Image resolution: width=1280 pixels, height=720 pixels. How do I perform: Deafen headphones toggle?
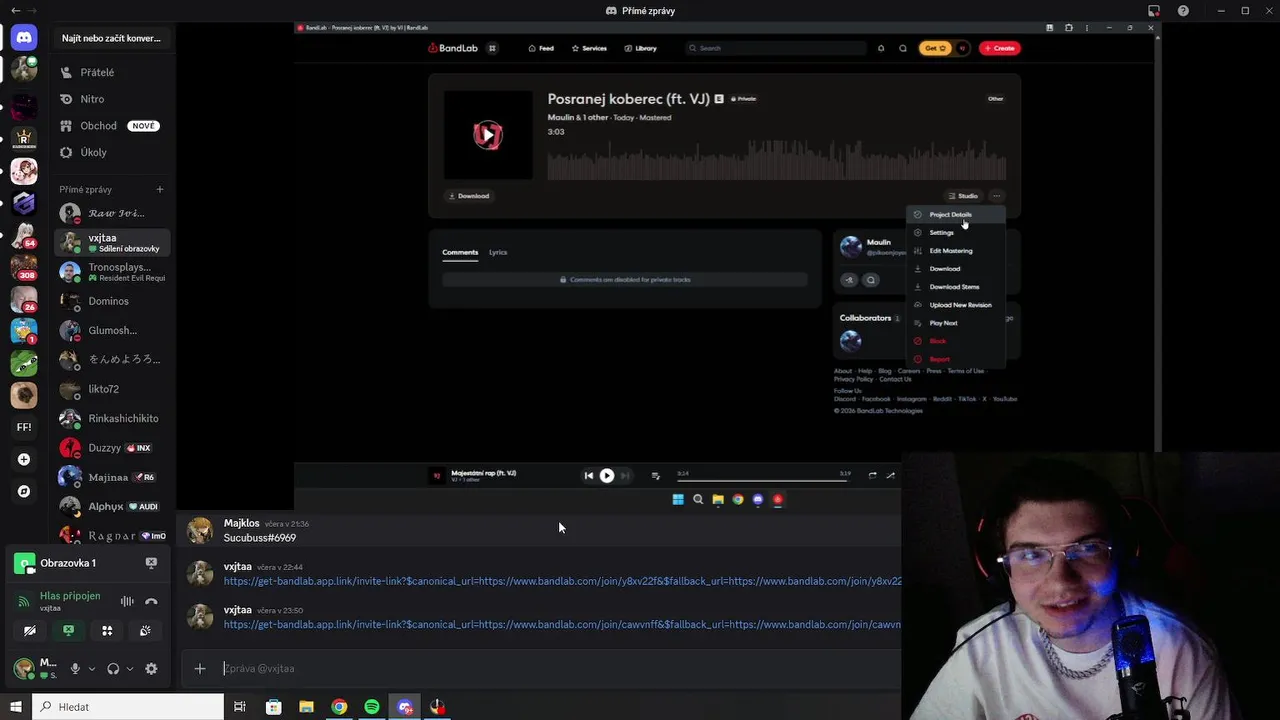[113, 668]
